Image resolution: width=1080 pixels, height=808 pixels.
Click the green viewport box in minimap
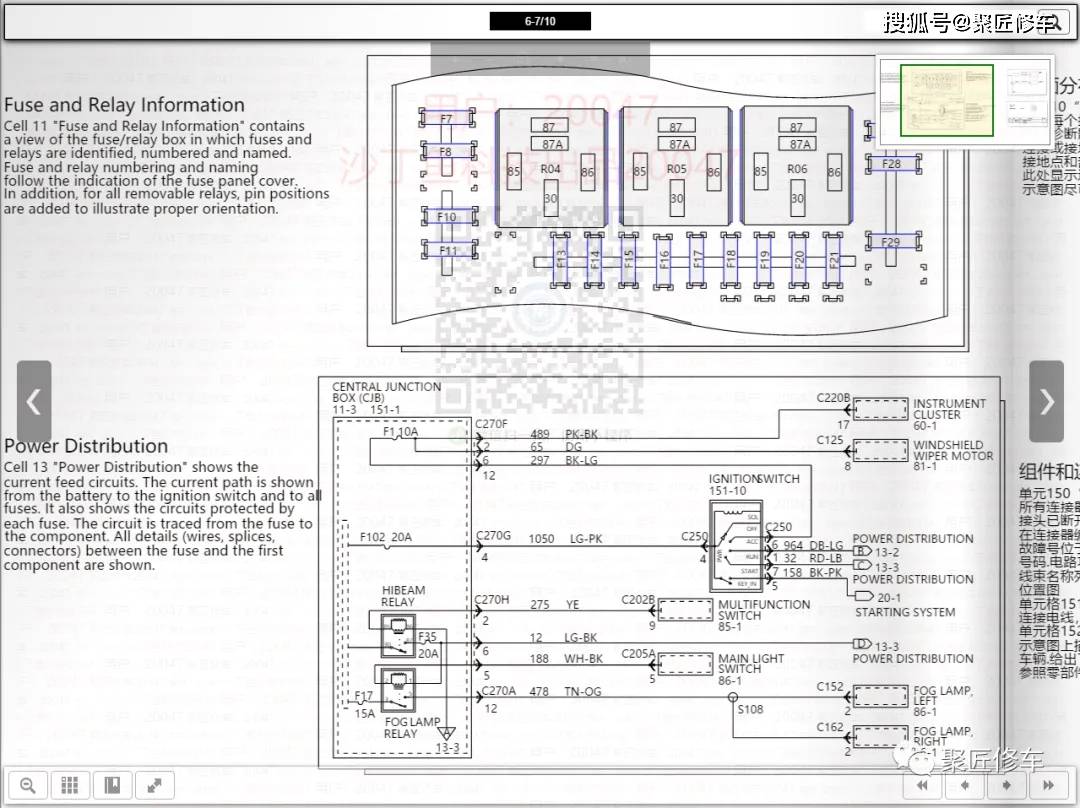click(x=946, y=100)
